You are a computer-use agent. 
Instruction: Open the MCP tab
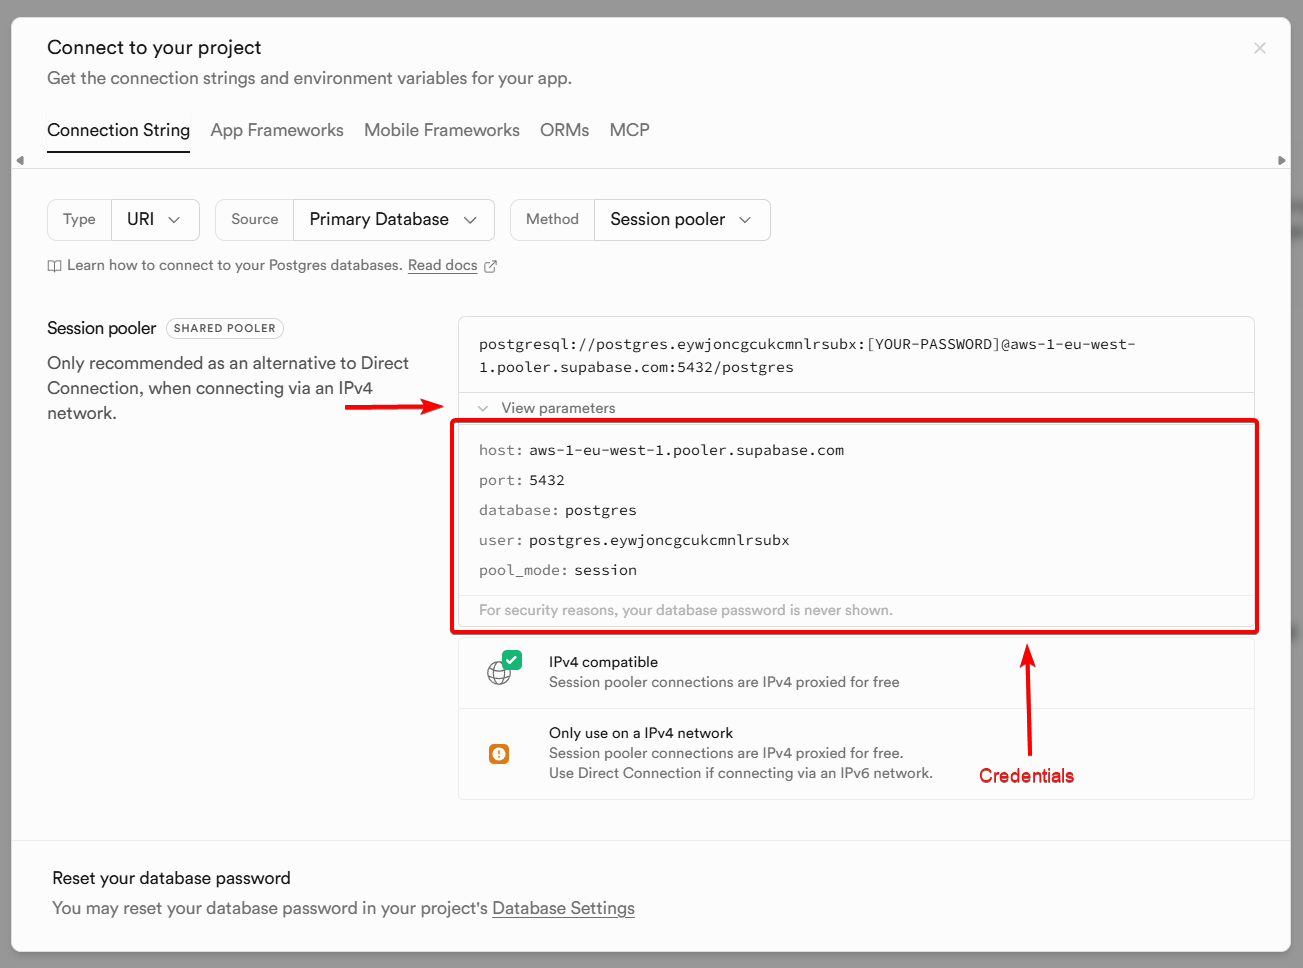click(x=629, y=130)
